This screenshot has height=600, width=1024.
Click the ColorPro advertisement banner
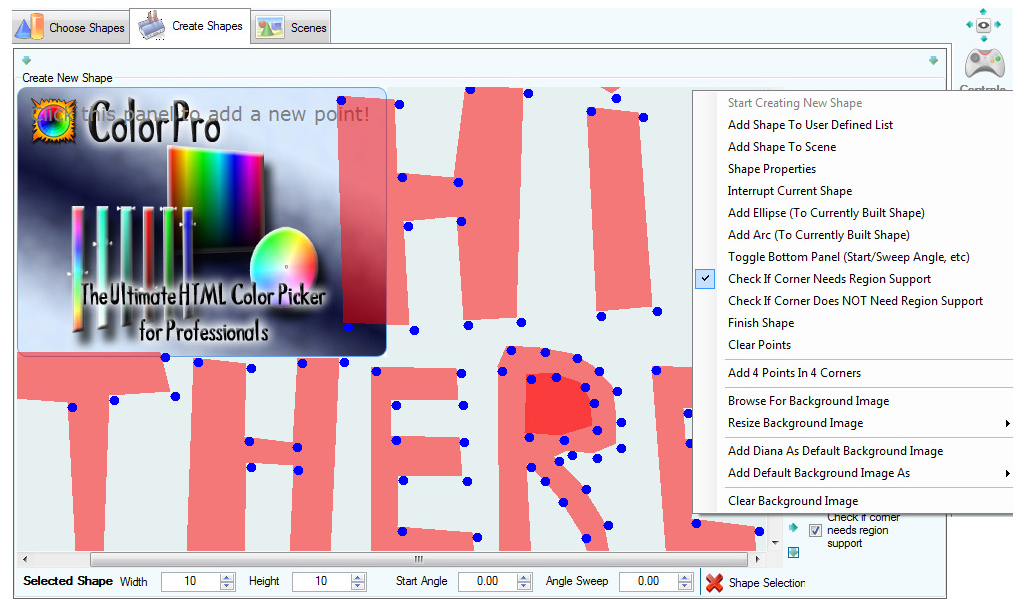(x=202, y=222)
